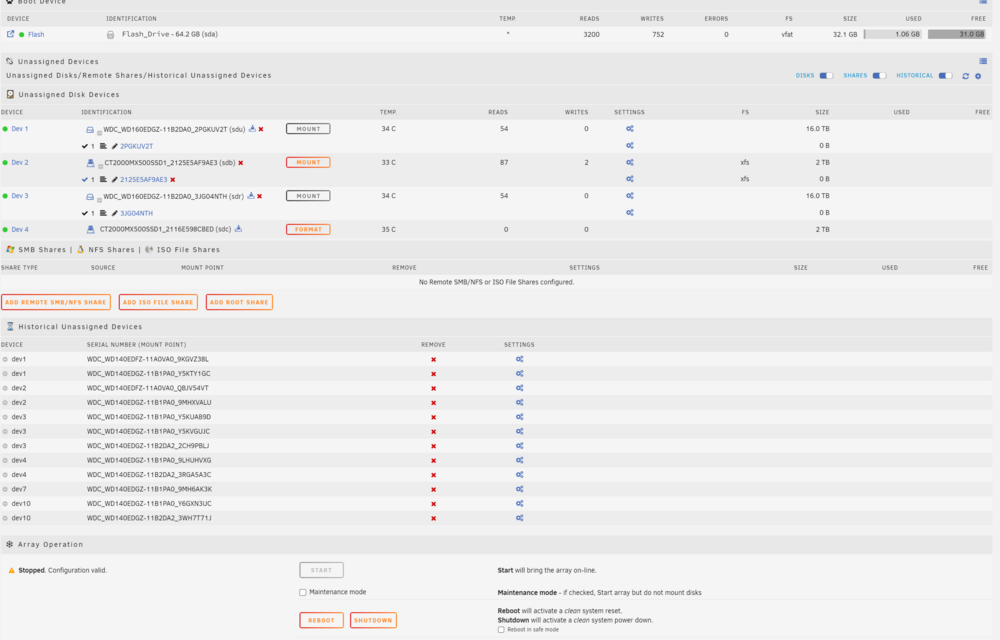Open settings gears for Dev 1 disk
Image resolution: width=1000 pixels, height=640 pixels.
629,129
